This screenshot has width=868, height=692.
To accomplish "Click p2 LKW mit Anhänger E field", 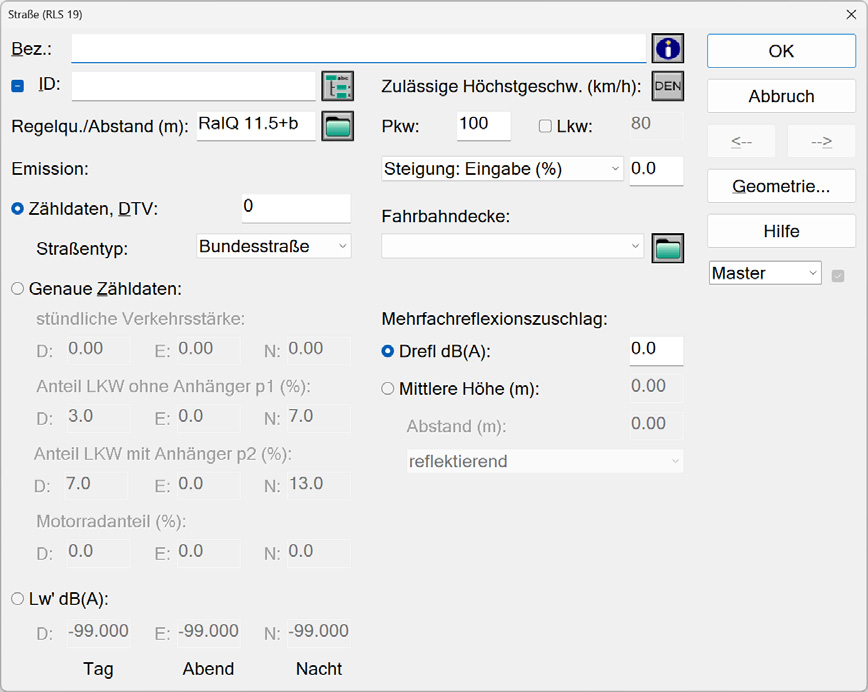I will pyautogui.click(x=209, y=486).
